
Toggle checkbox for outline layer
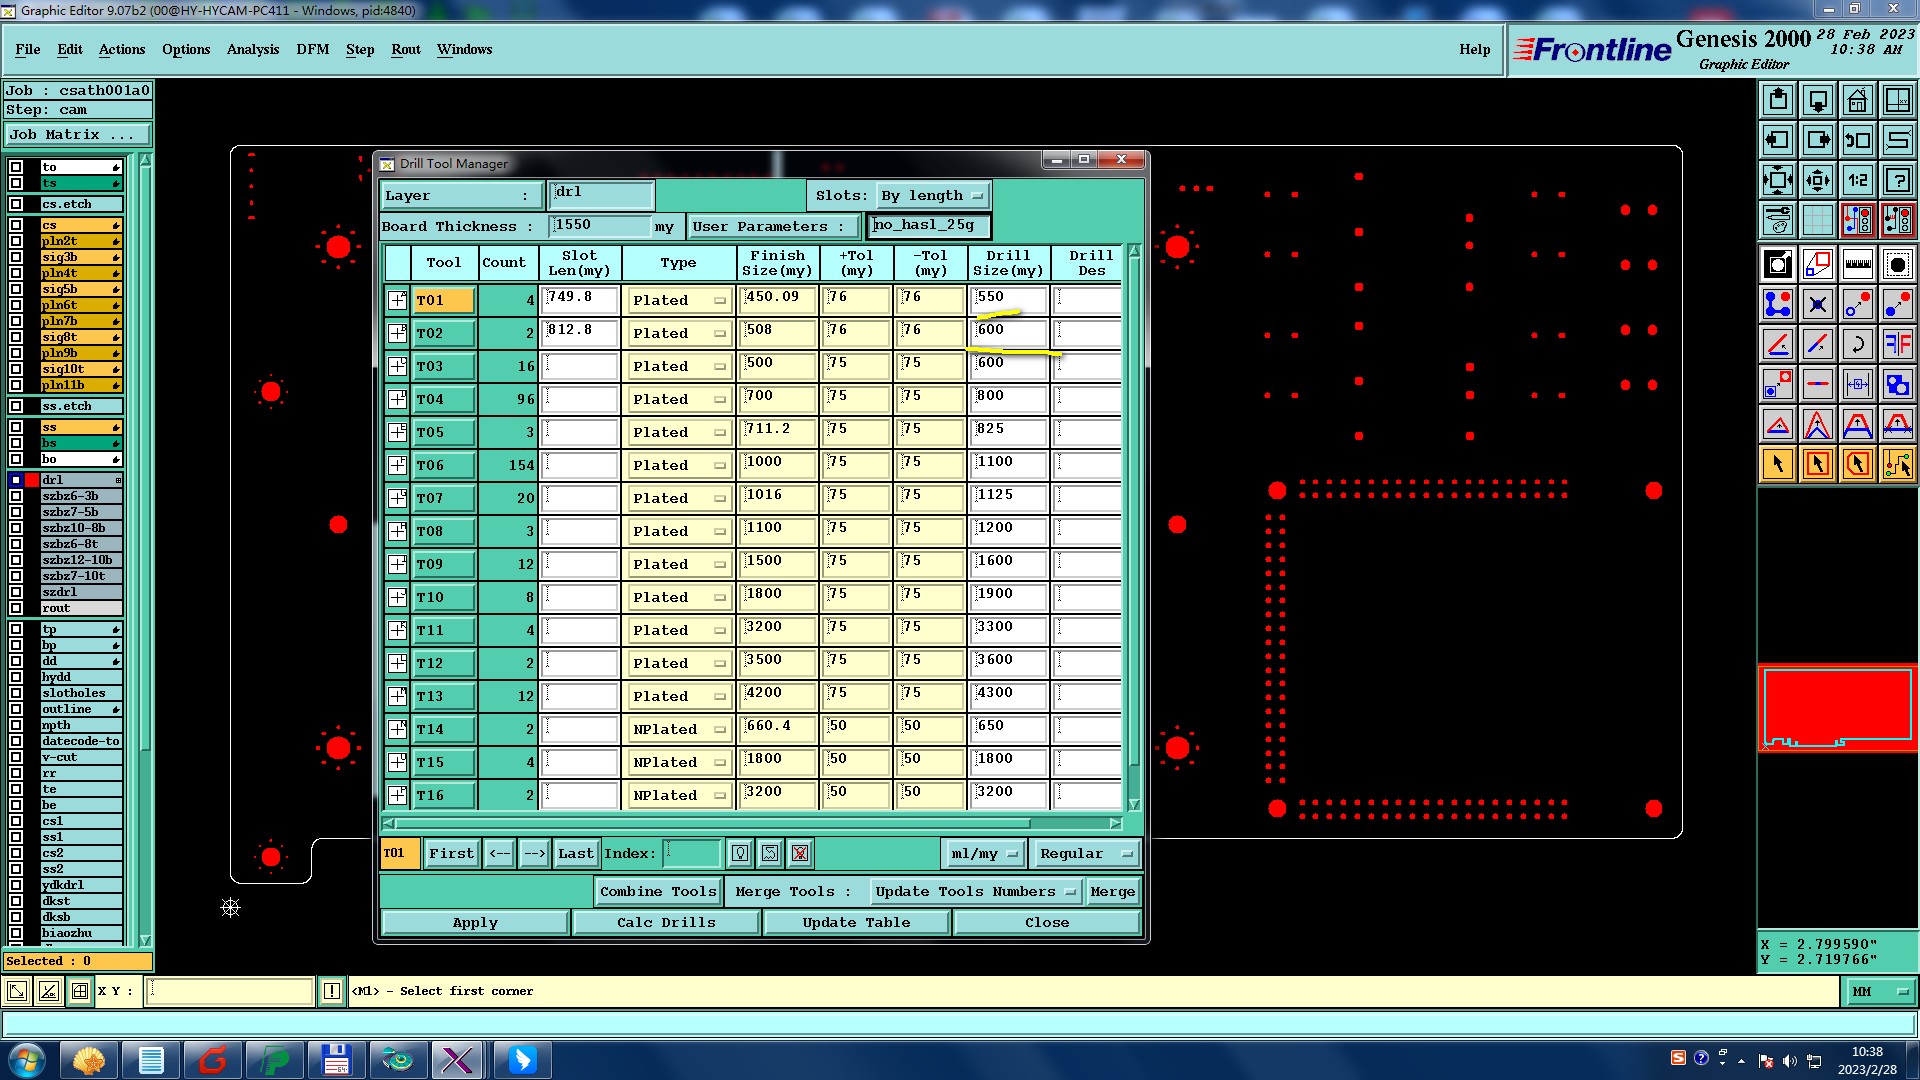tap(16, 709)
